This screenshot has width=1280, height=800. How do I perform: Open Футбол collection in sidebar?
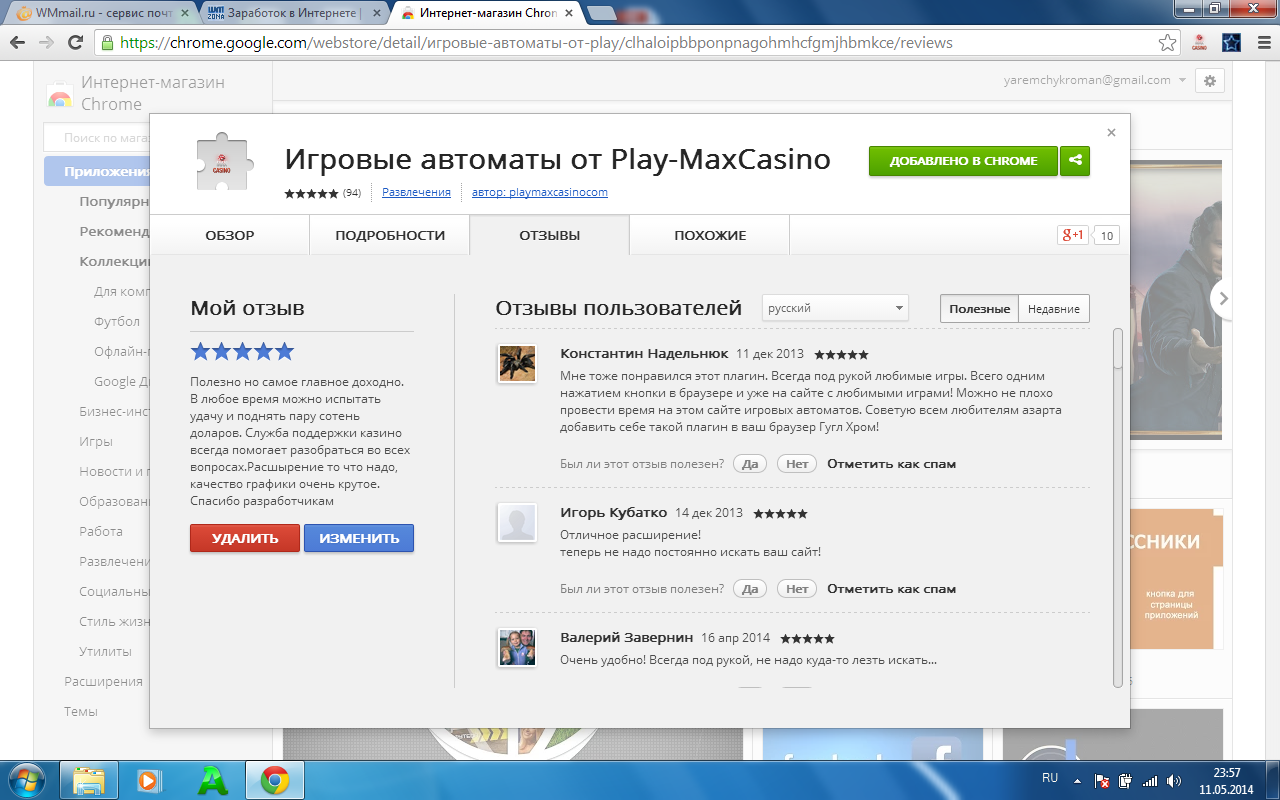tap(117, 322)
